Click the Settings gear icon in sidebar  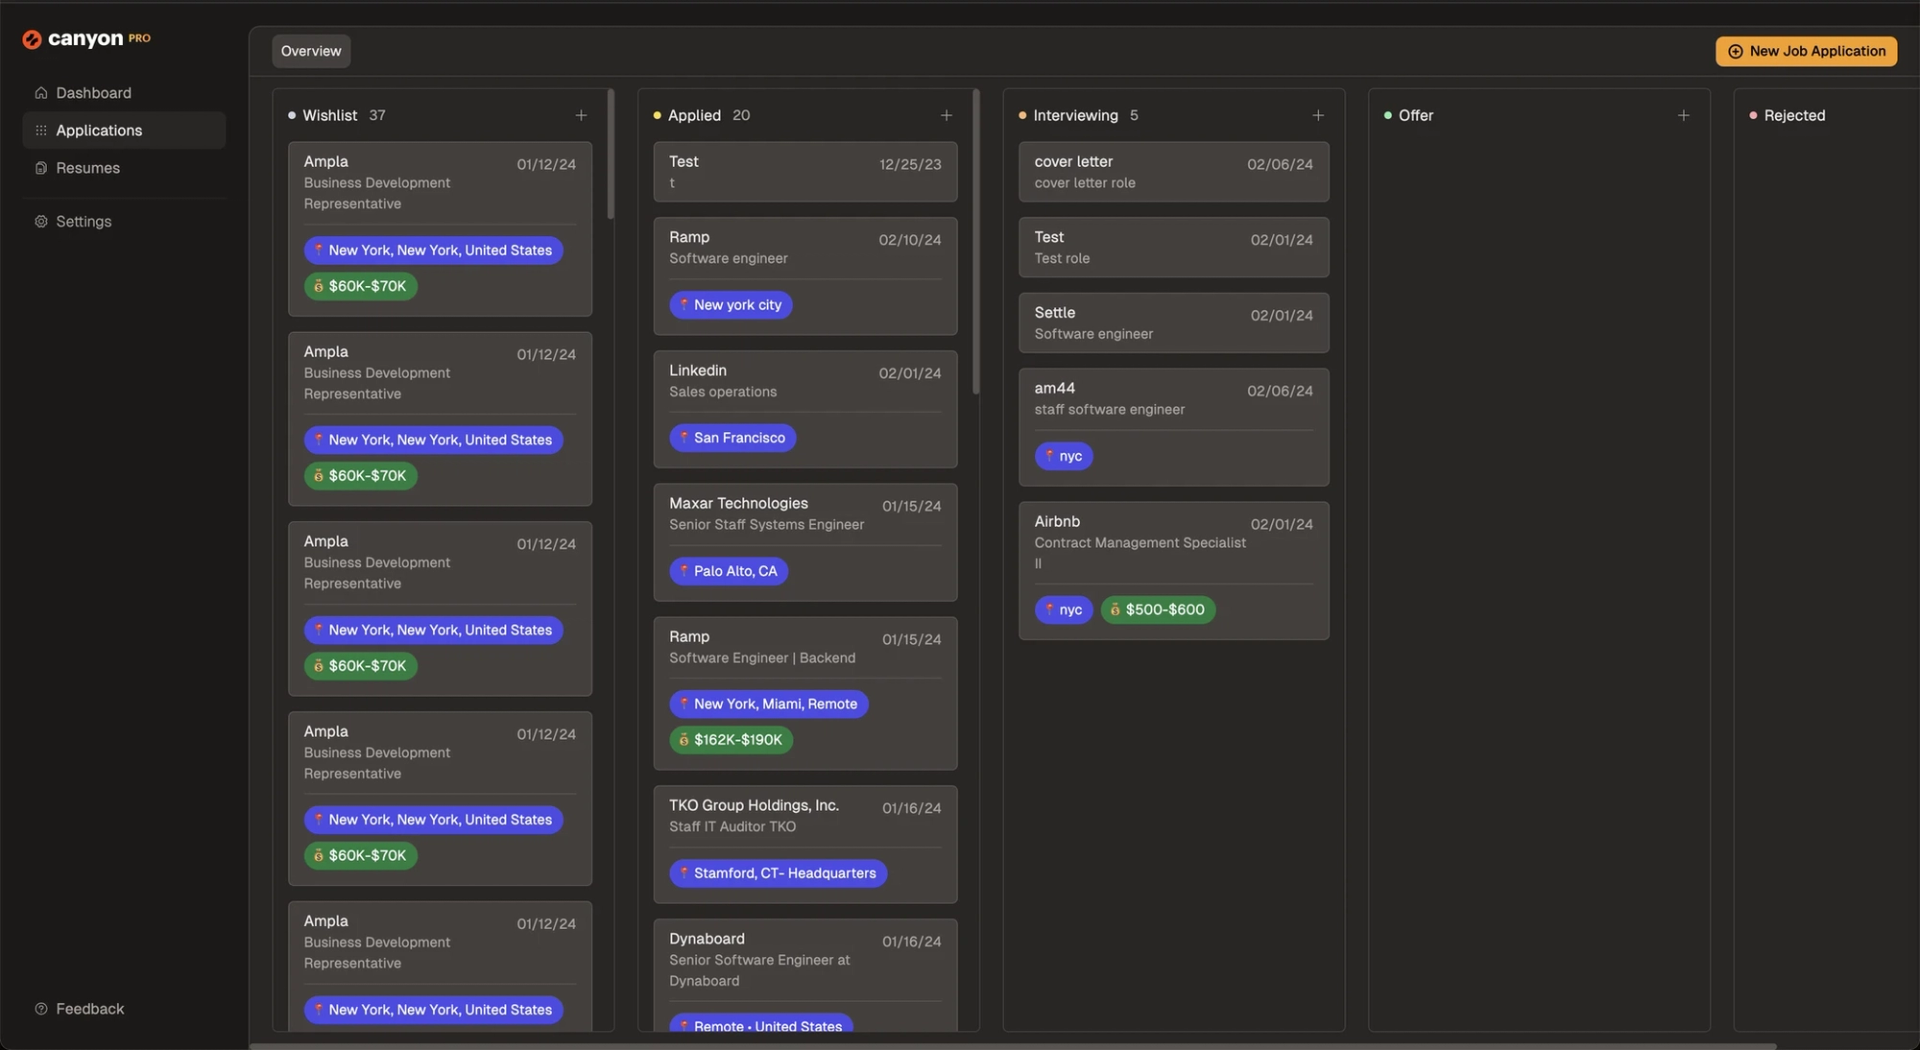tap(41, 222)
